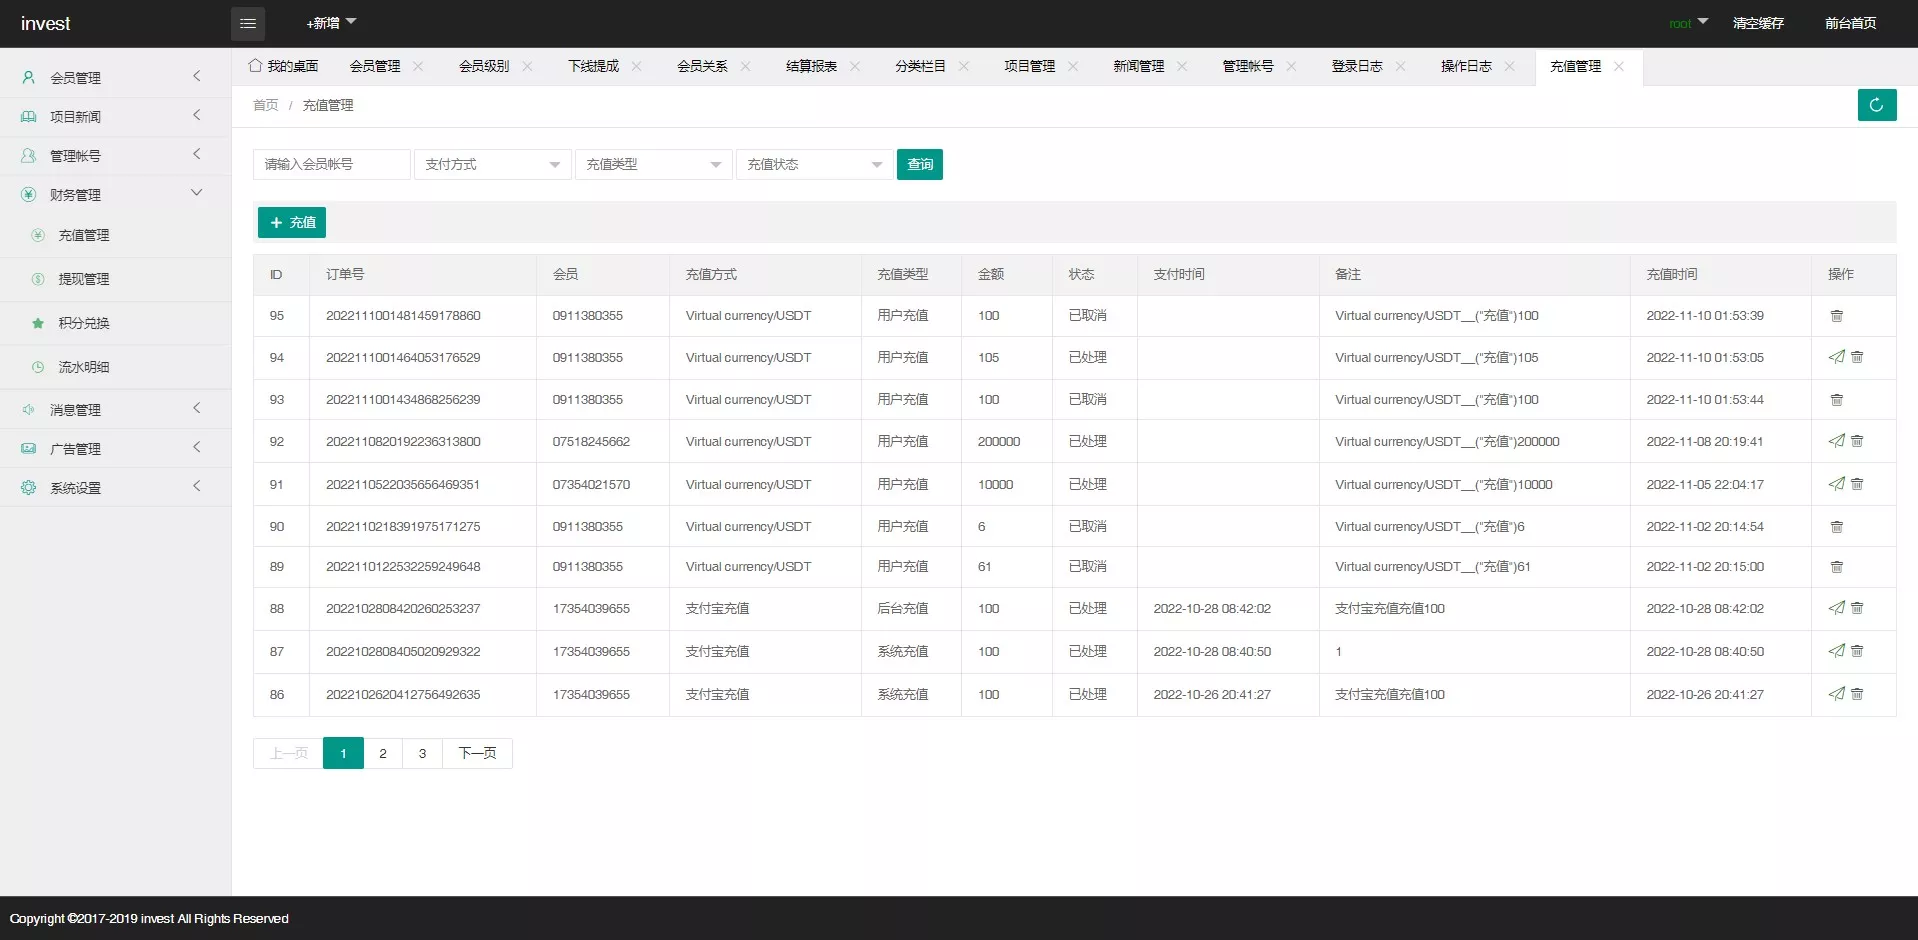Click the 广告管理 sidebar icon
1918x940 pixels.
[x=28, y=448]
